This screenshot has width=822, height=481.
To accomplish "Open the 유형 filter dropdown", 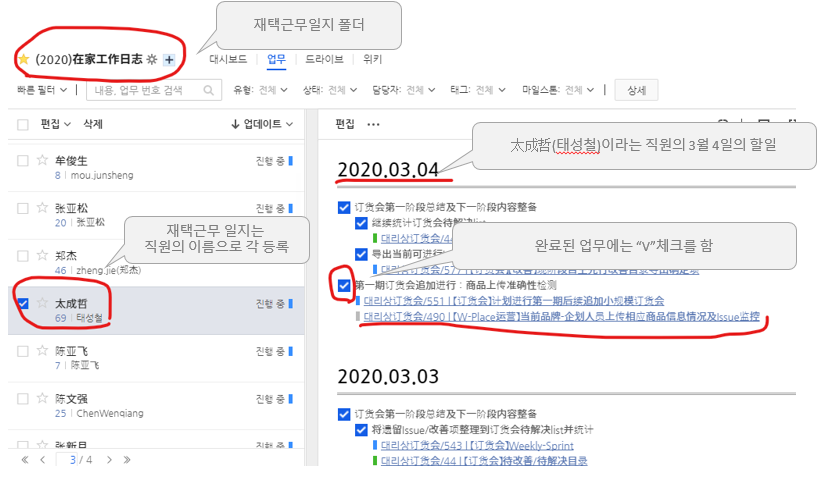I will pos(261,90).
